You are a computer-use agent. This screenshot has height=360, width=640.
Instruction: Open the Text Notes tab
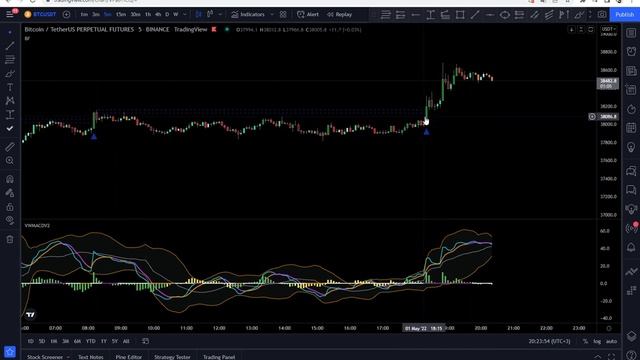pyautogui.click(x=91, y=357)
